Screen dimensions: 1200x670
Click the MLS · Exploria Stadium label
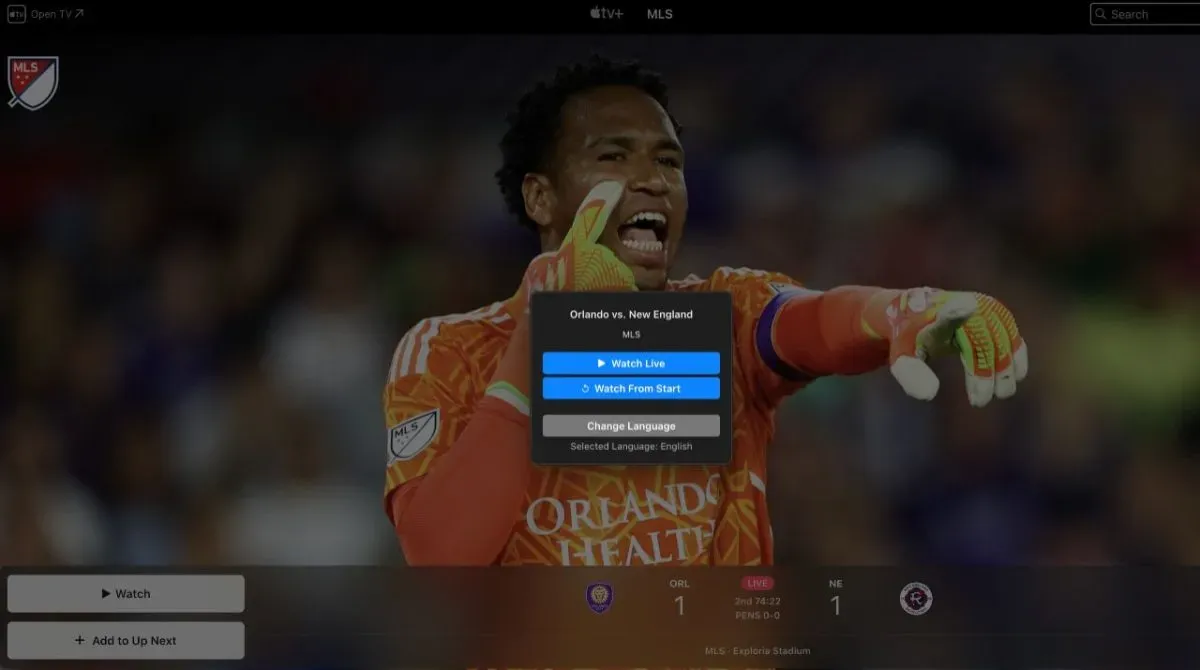tap(757, 651)
